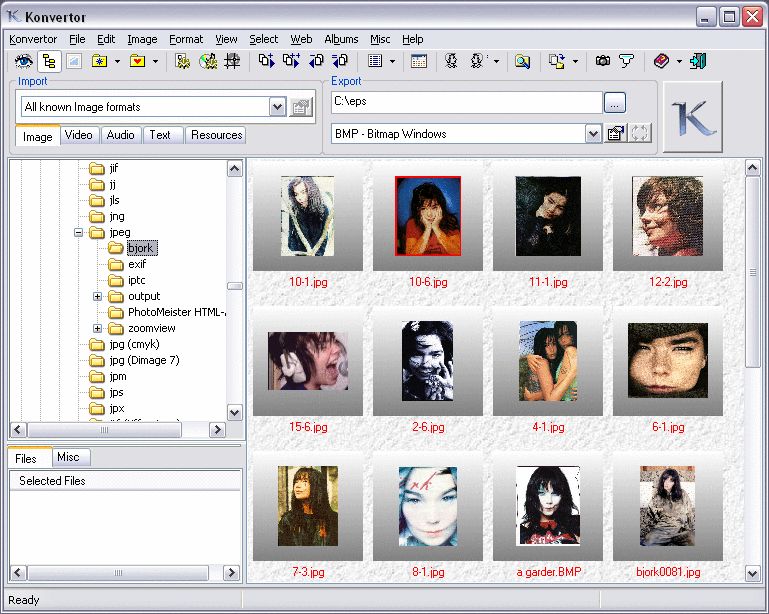Click the first face portrait icon

[451, 61]
